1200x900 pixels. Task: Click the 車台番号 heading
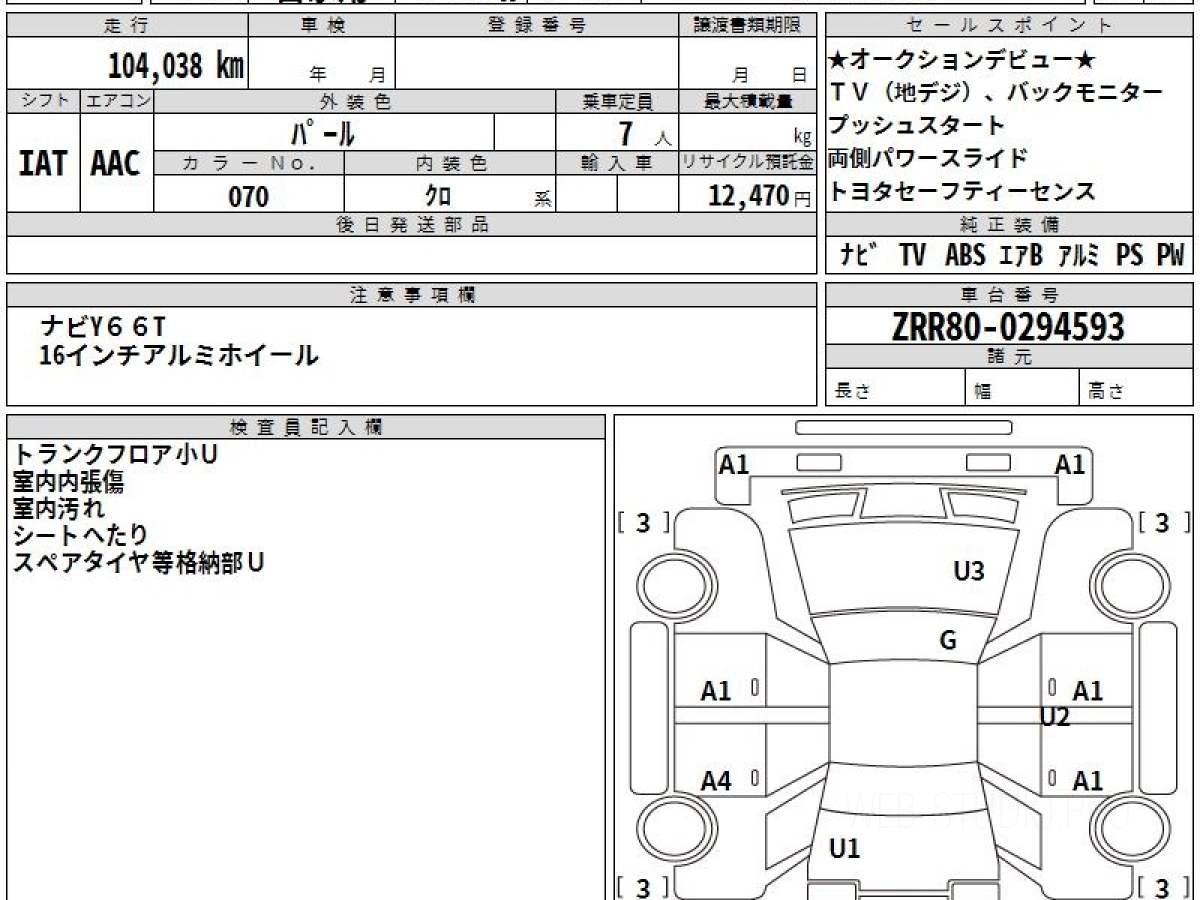(x=1009, y=294)
